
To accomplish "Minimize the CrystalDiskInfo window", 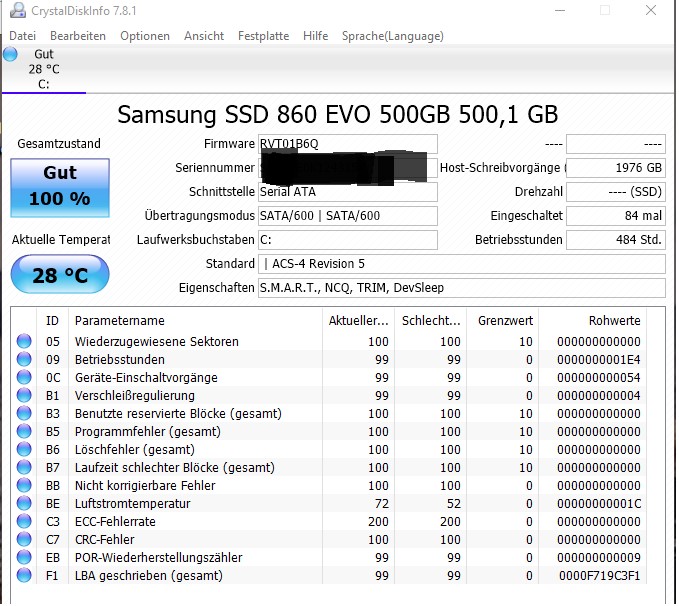I will [560, 10].
